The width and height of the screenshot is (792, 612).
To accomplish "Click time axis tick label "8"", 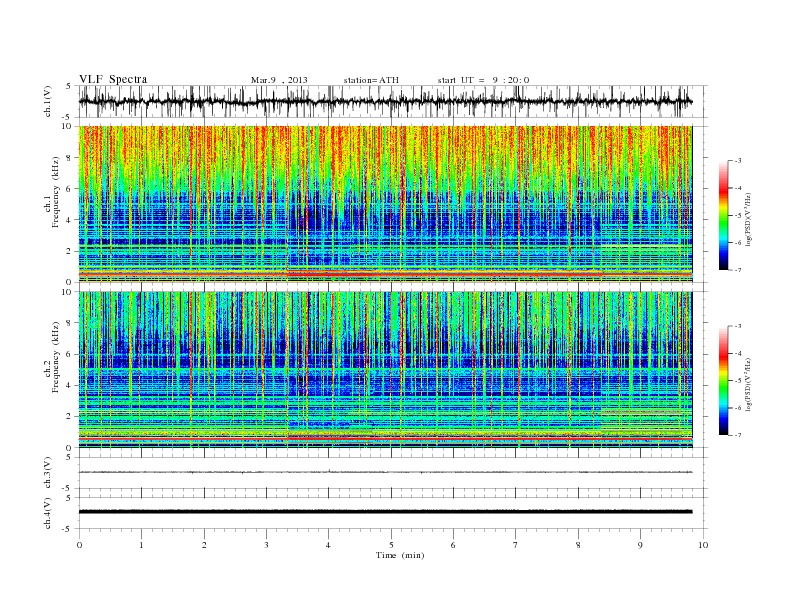I will click(578, 545).
